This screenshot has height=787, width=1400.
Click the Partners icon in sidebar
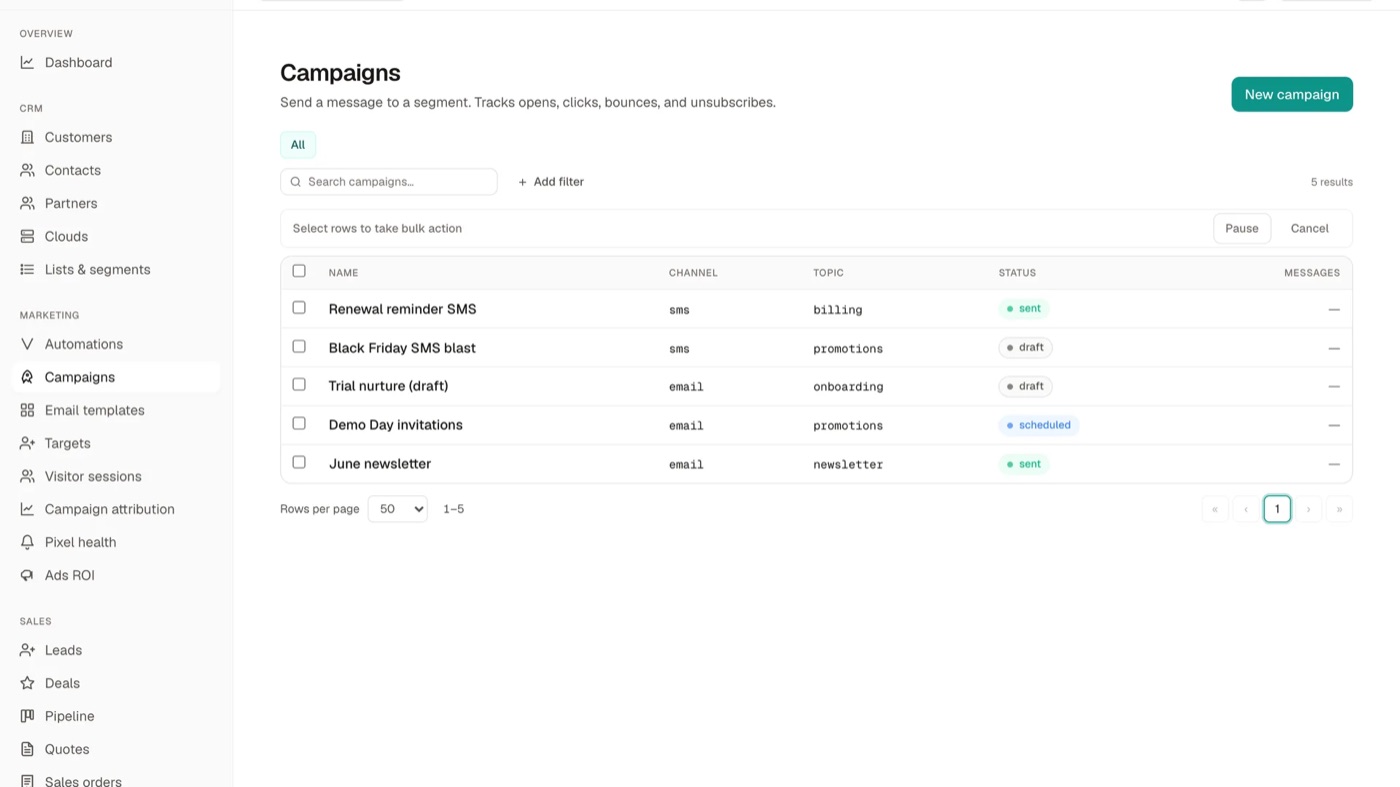click(27, 203)
